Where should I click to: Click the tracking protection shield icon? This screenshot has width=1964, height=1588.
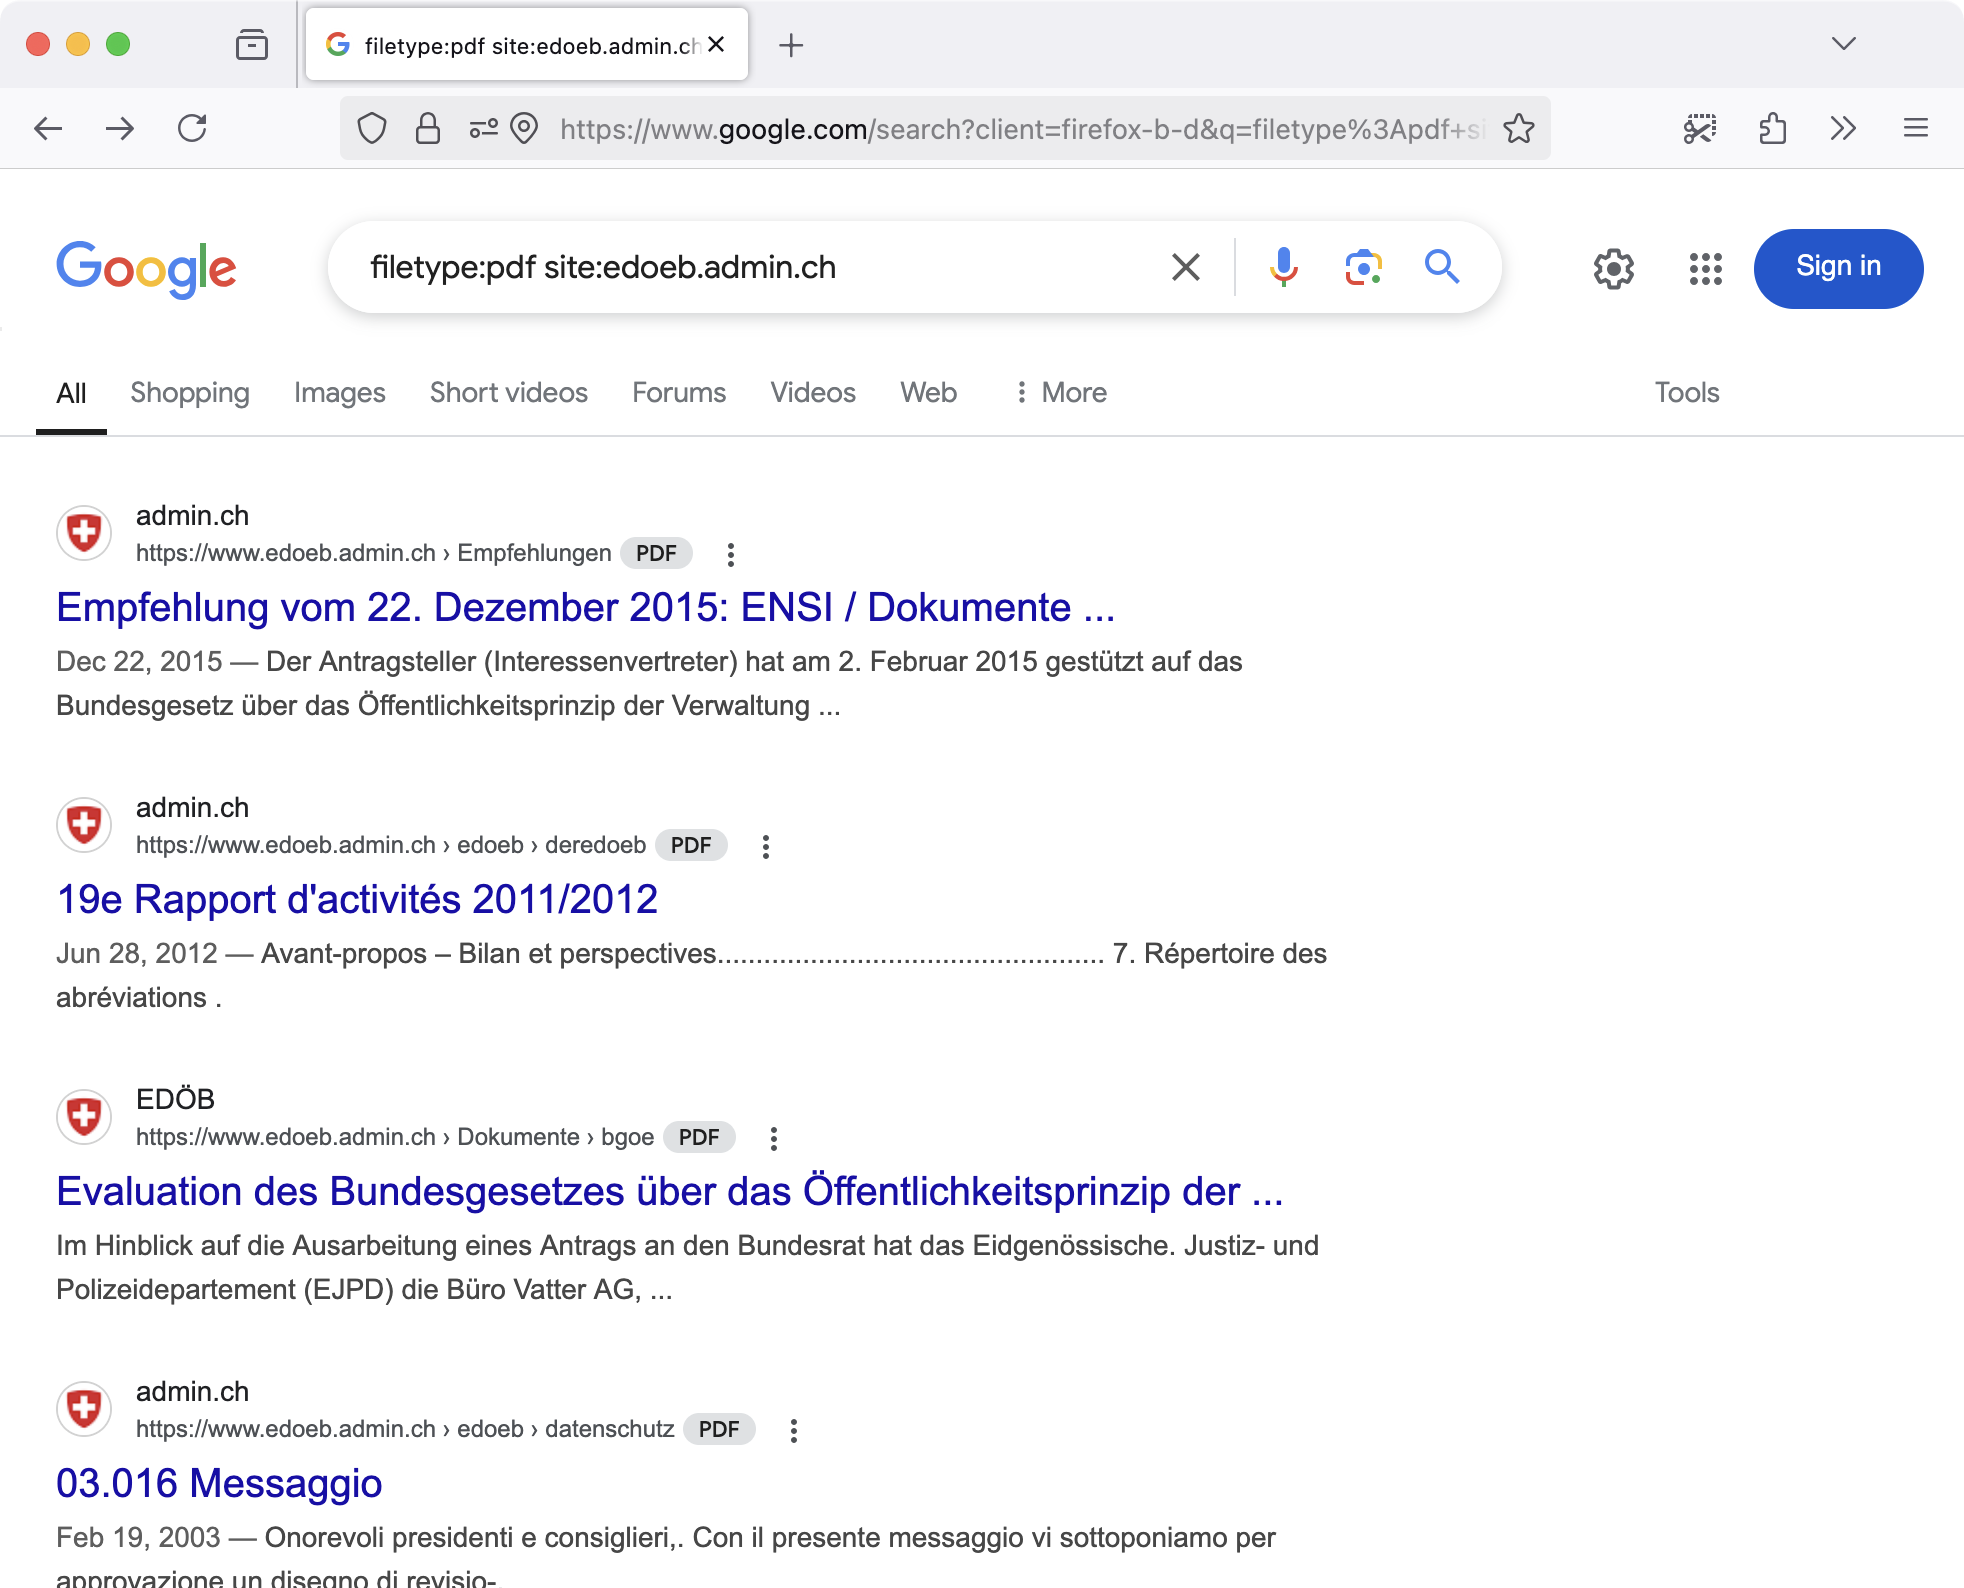coord(372,128)
